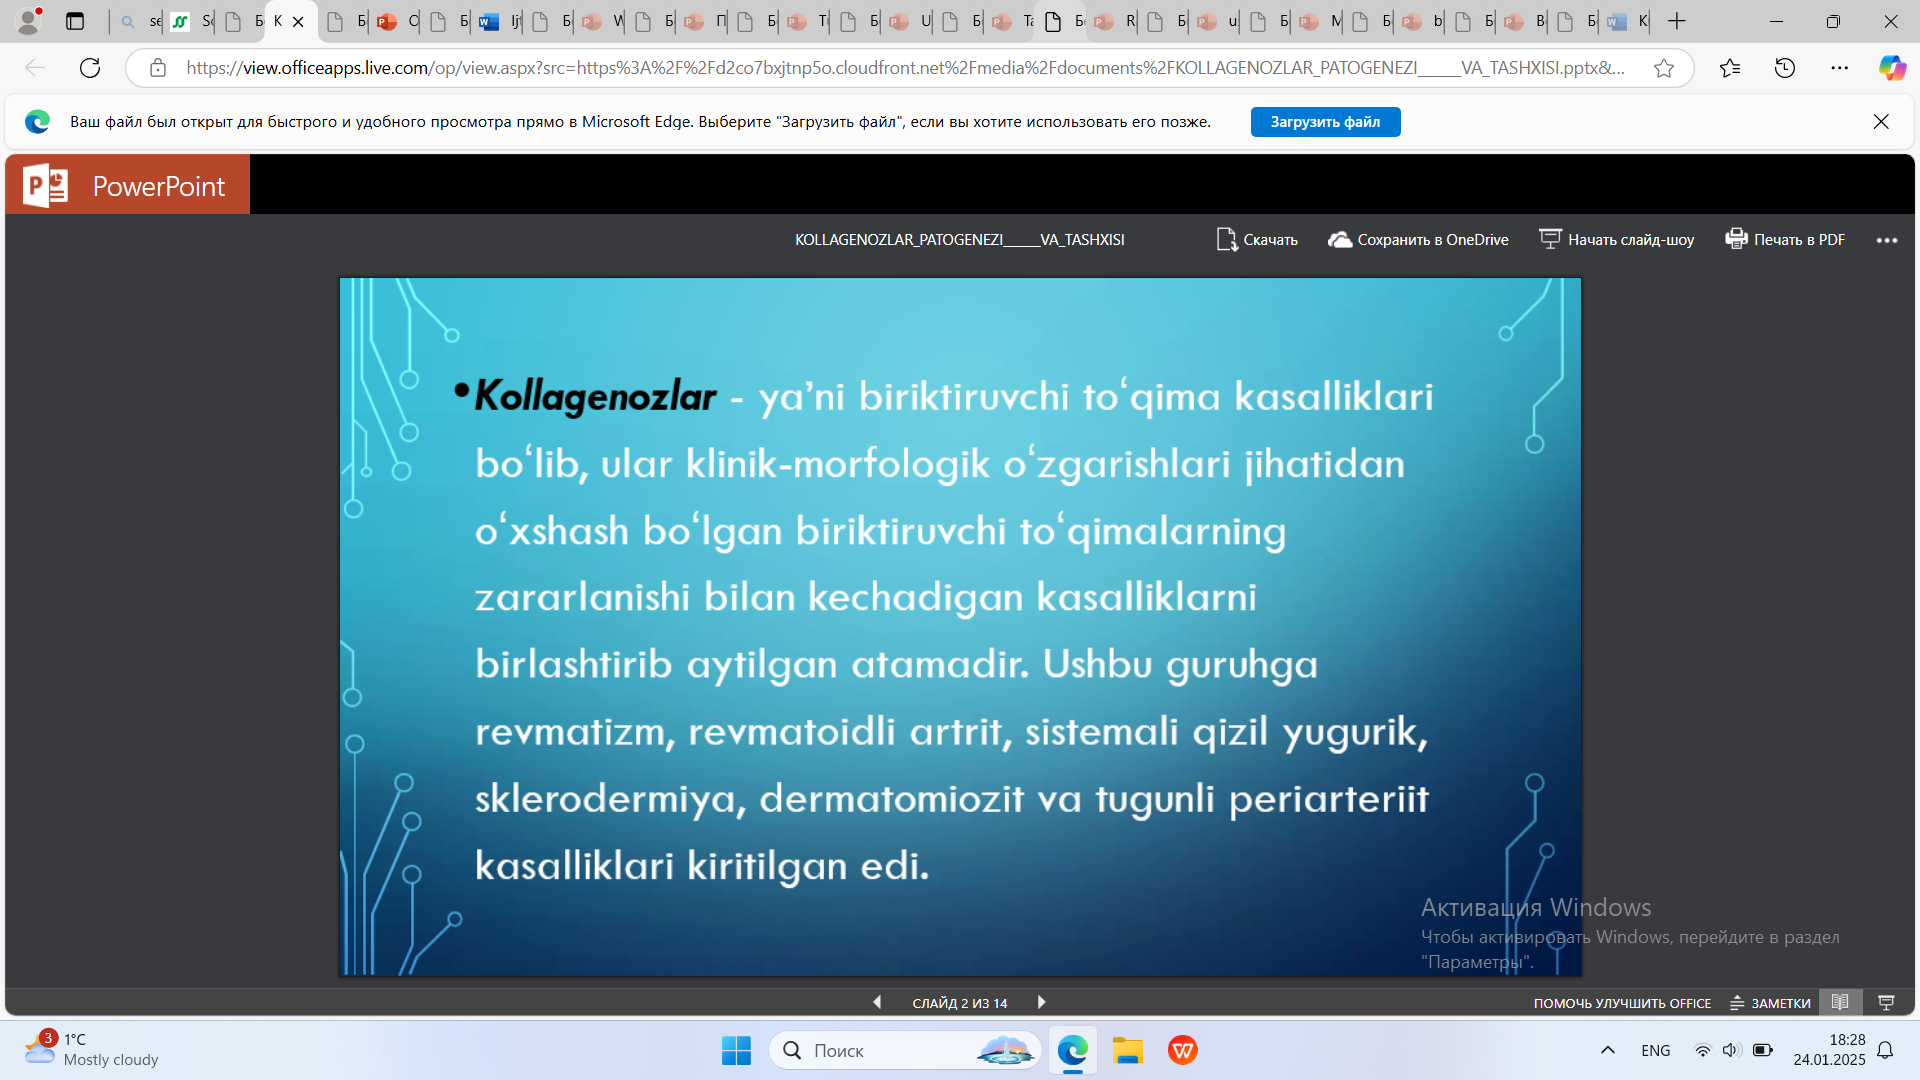
Task: Click the slide counter СЛАЙД 2 ИЗ 14
Action: click(959, 1003)
